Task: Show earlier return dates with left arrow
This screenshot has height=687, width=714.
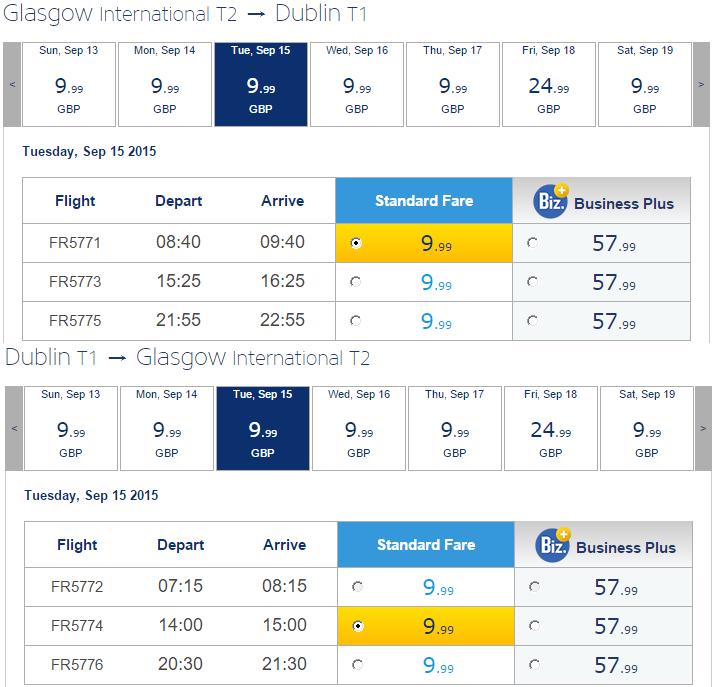Action: click(14, 429)
